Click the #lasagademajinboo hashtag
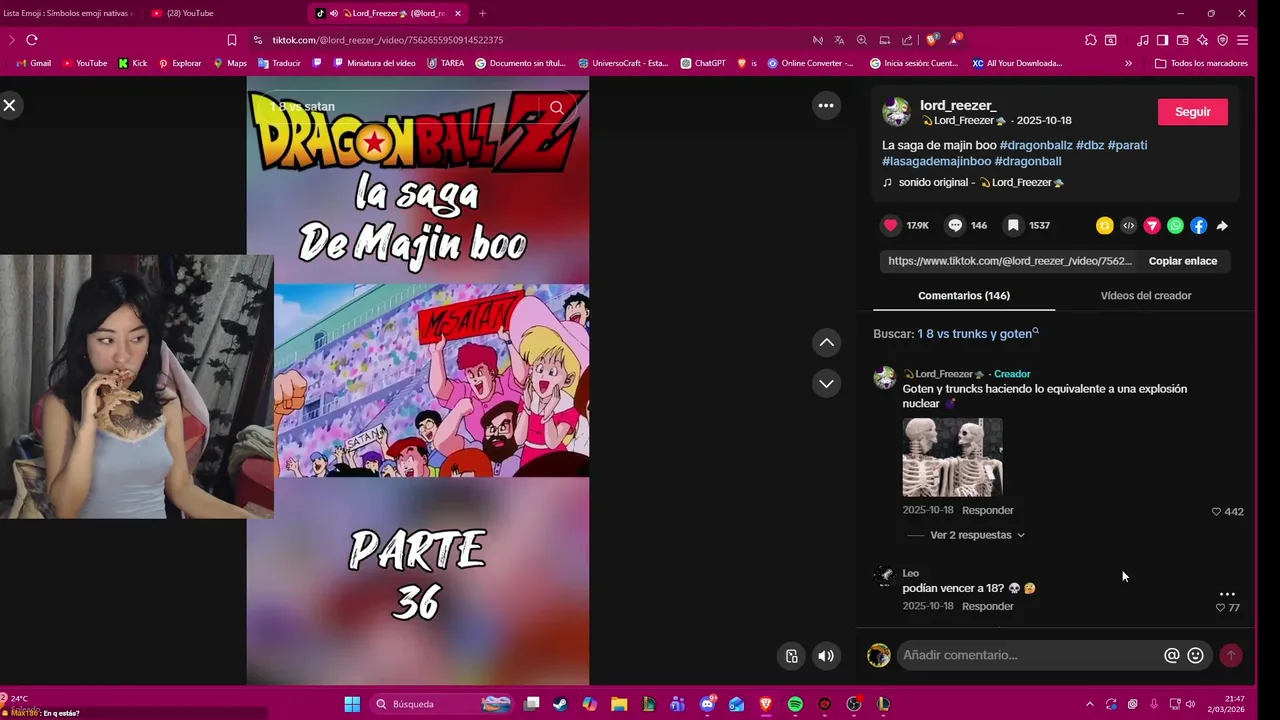This screenshot has width=1280, height=720. tap(936, 161)
